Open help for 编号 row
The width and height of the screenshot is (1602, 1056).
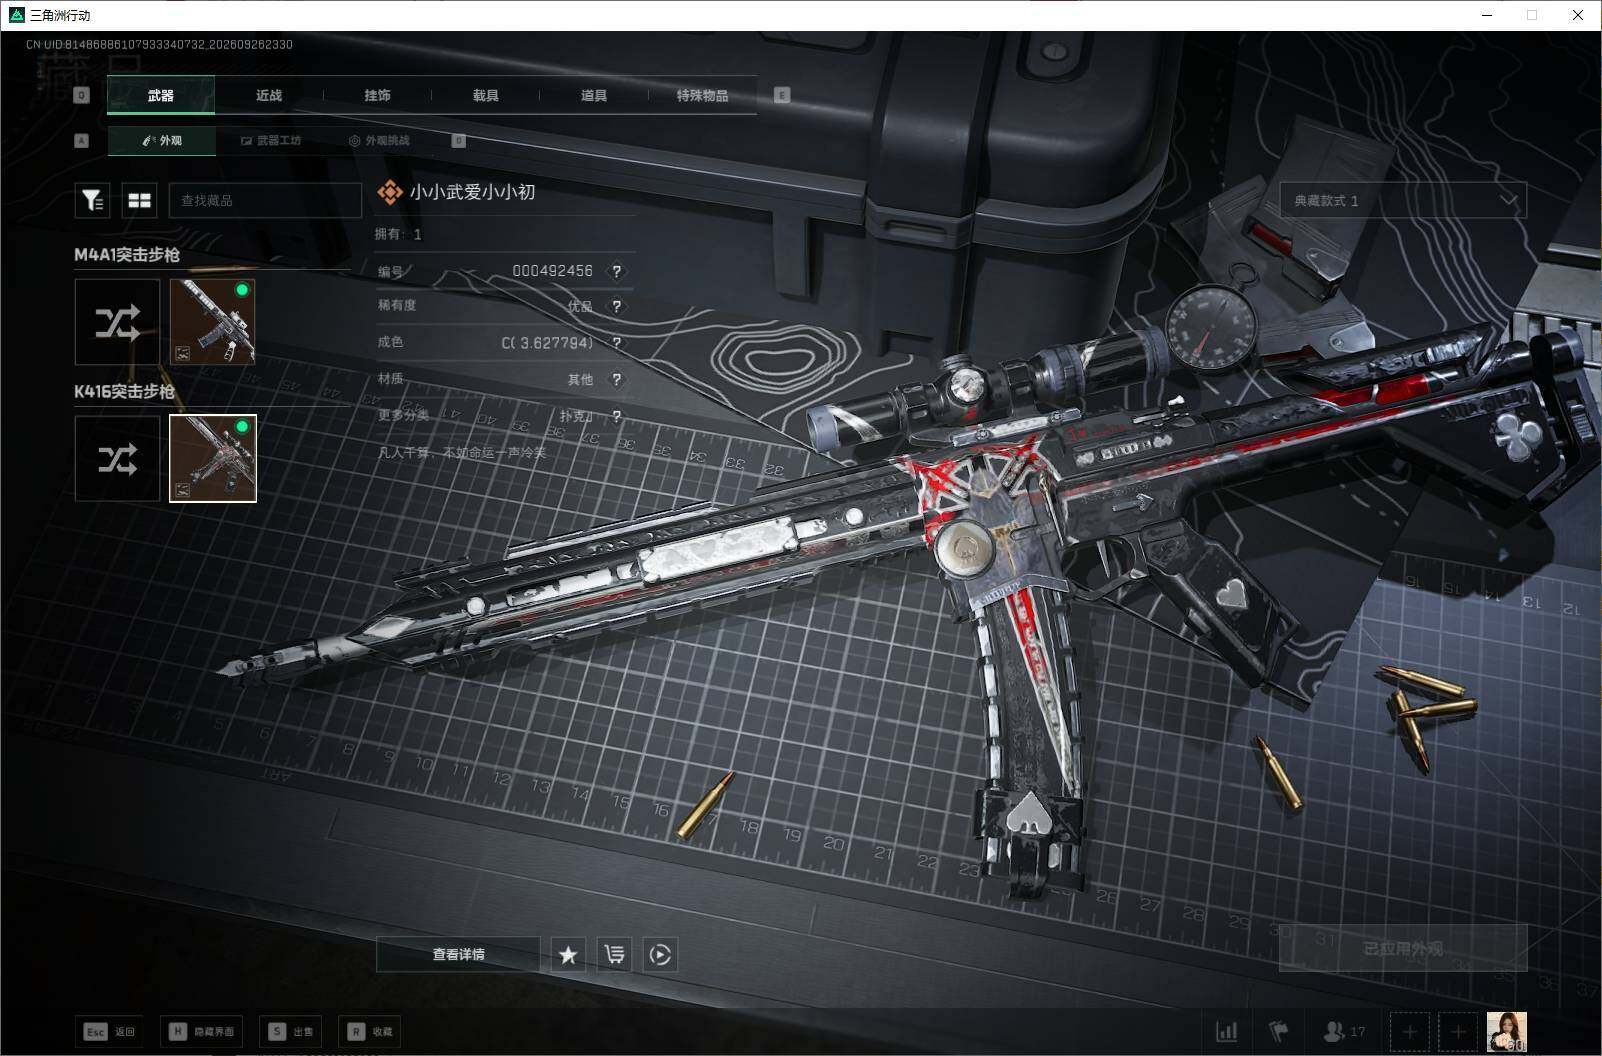tap(617, 271)
